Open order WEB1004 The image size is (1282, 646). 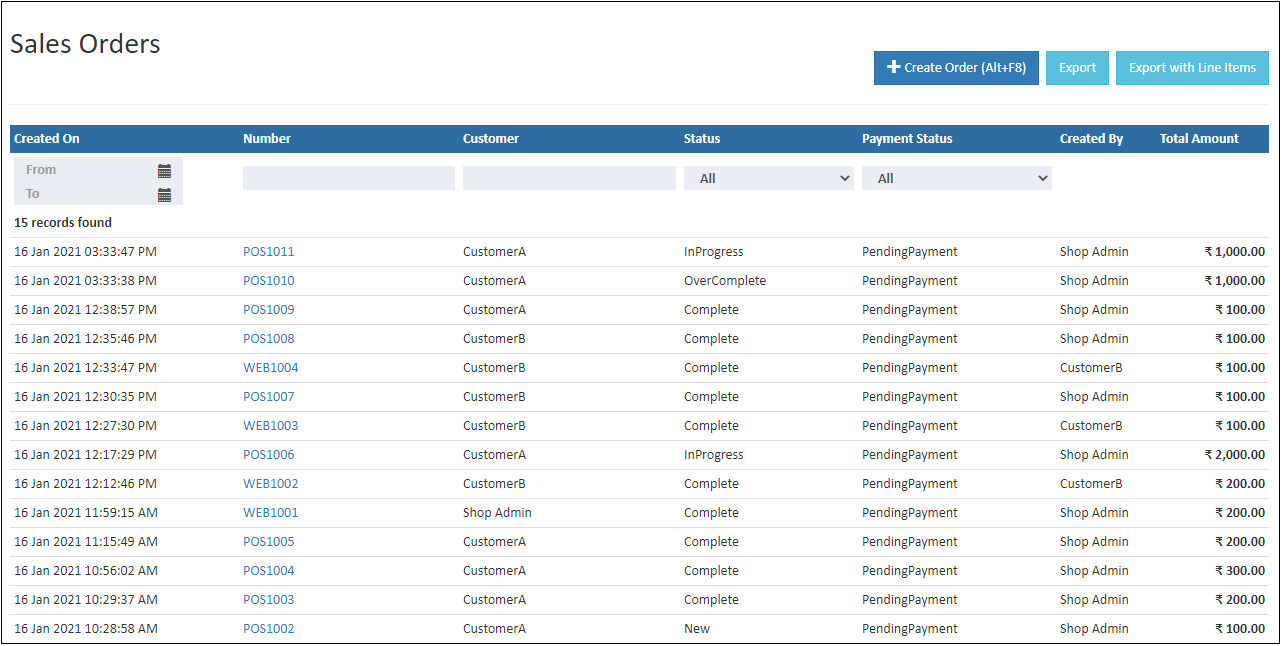pyautogui.click(x=270, y=367)
